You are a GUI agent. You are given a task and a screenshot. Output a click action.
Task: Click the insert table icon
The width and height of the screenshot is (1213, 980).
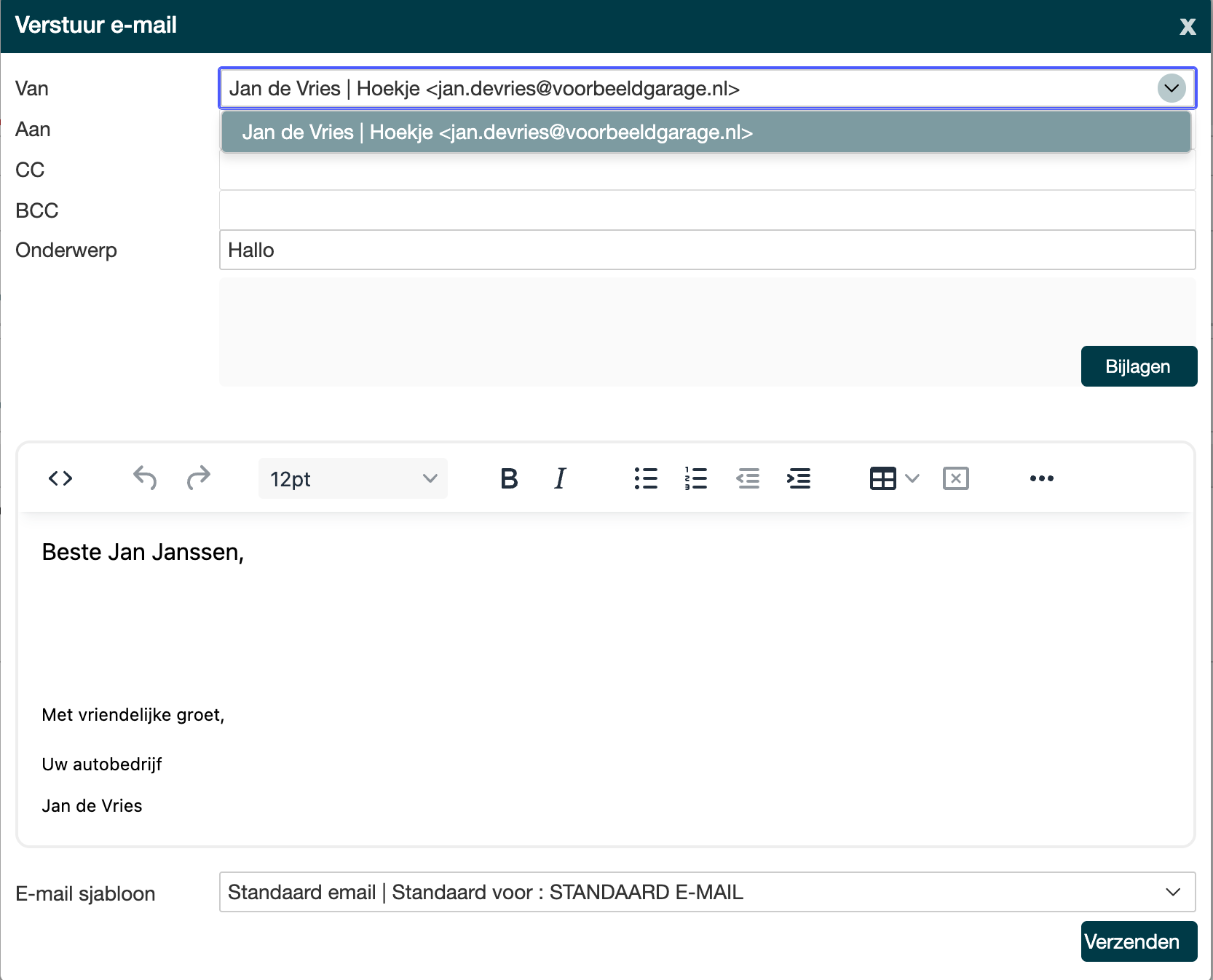tap(882, 479)
